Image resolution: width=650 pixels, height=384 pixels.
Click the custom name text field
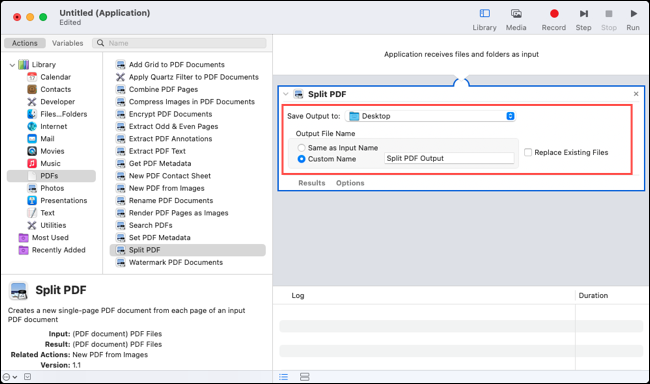[x=449, y=158]
